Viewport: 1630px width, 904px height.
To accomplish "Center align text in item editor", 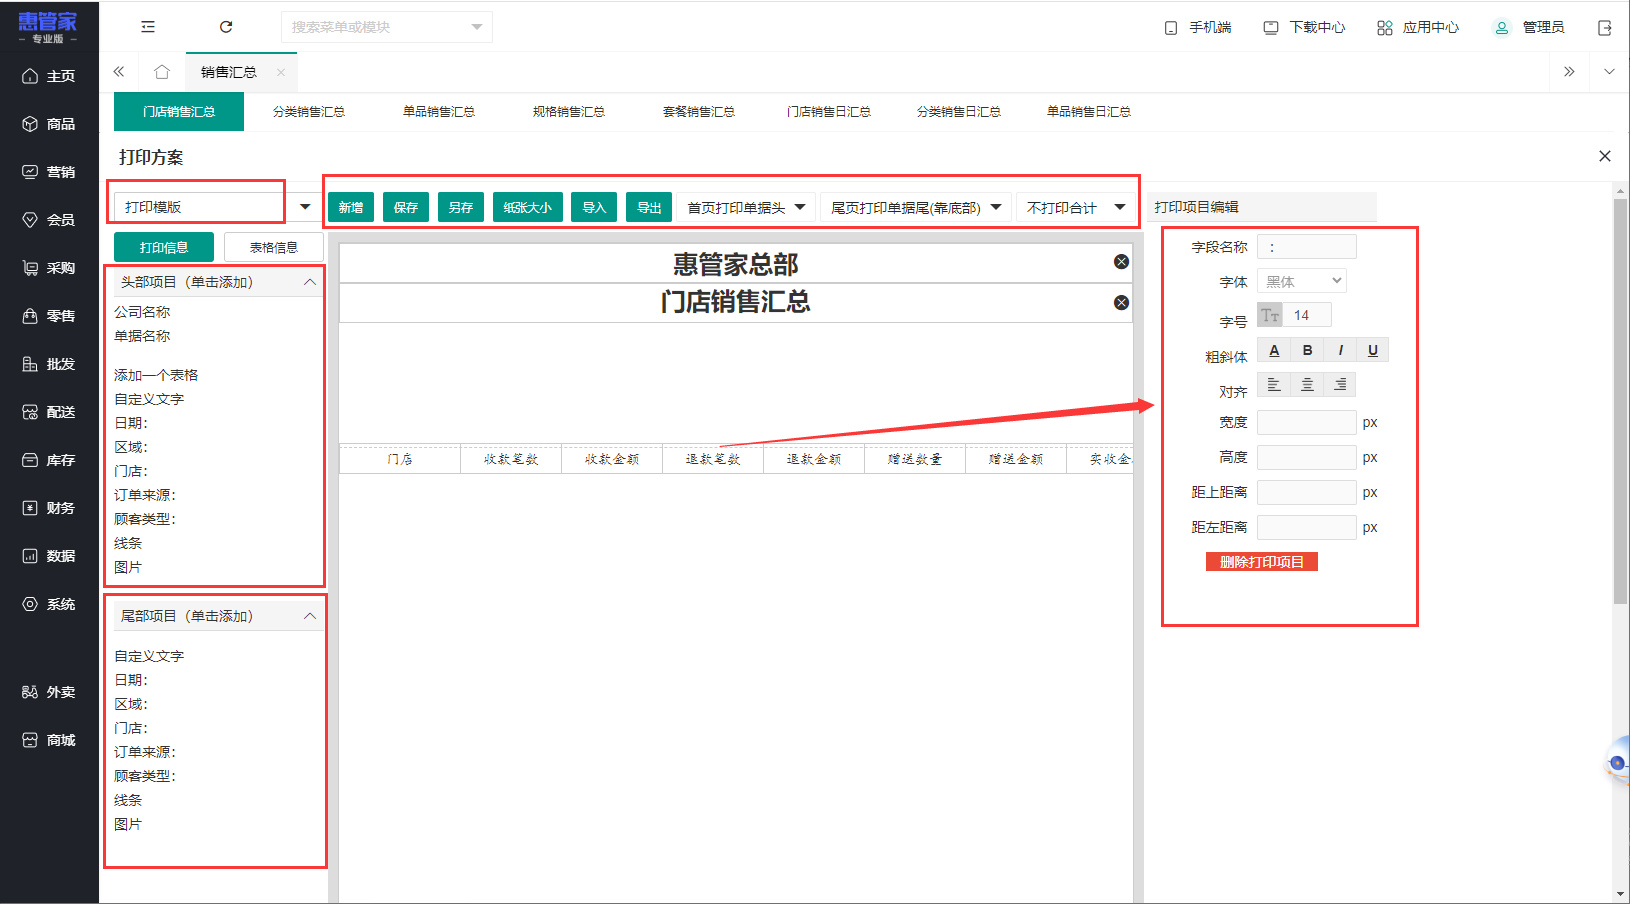I will [x=1307, y=385].
